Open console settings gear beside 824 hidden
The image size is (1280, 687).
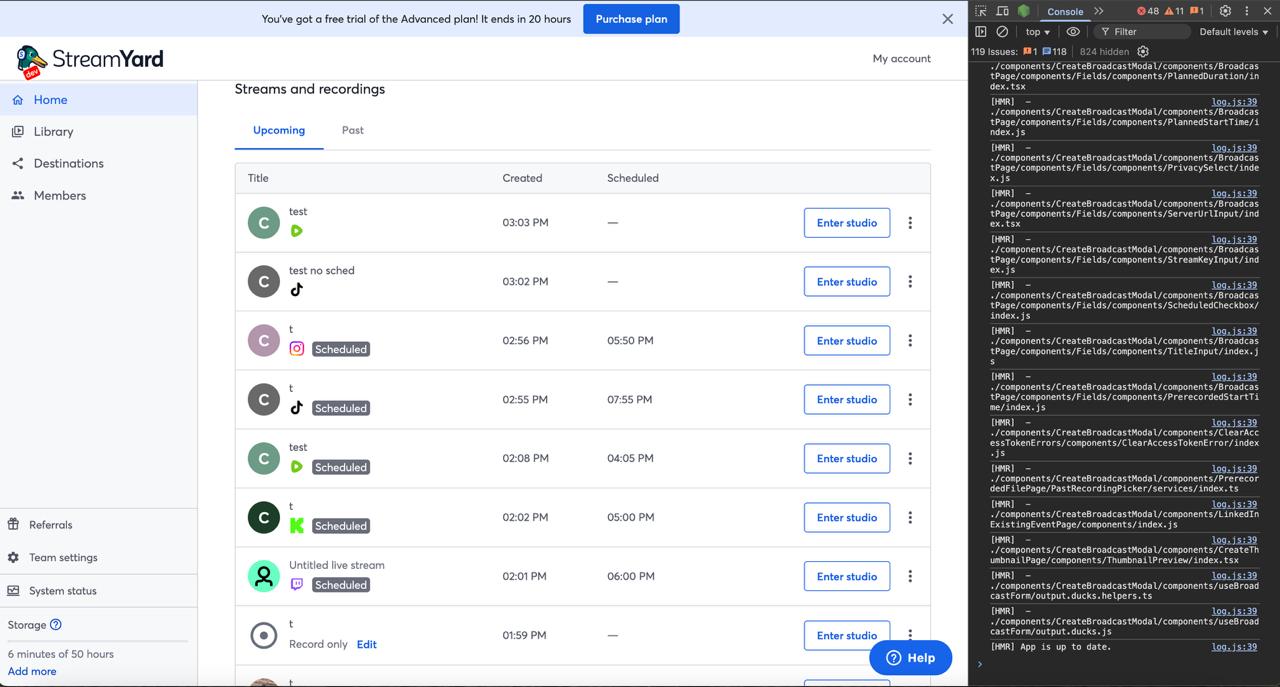pos(1143,52)
